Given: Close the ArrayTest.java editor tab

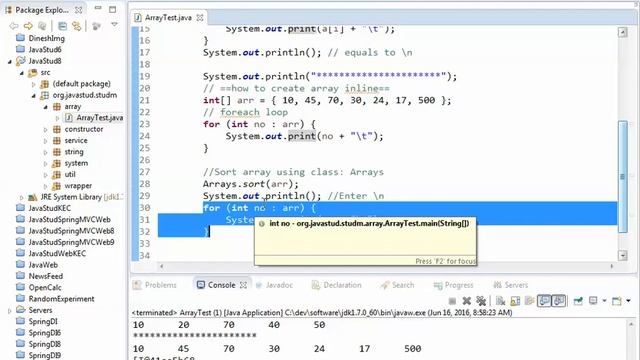Looking at the screenshot, I should 200,18.
